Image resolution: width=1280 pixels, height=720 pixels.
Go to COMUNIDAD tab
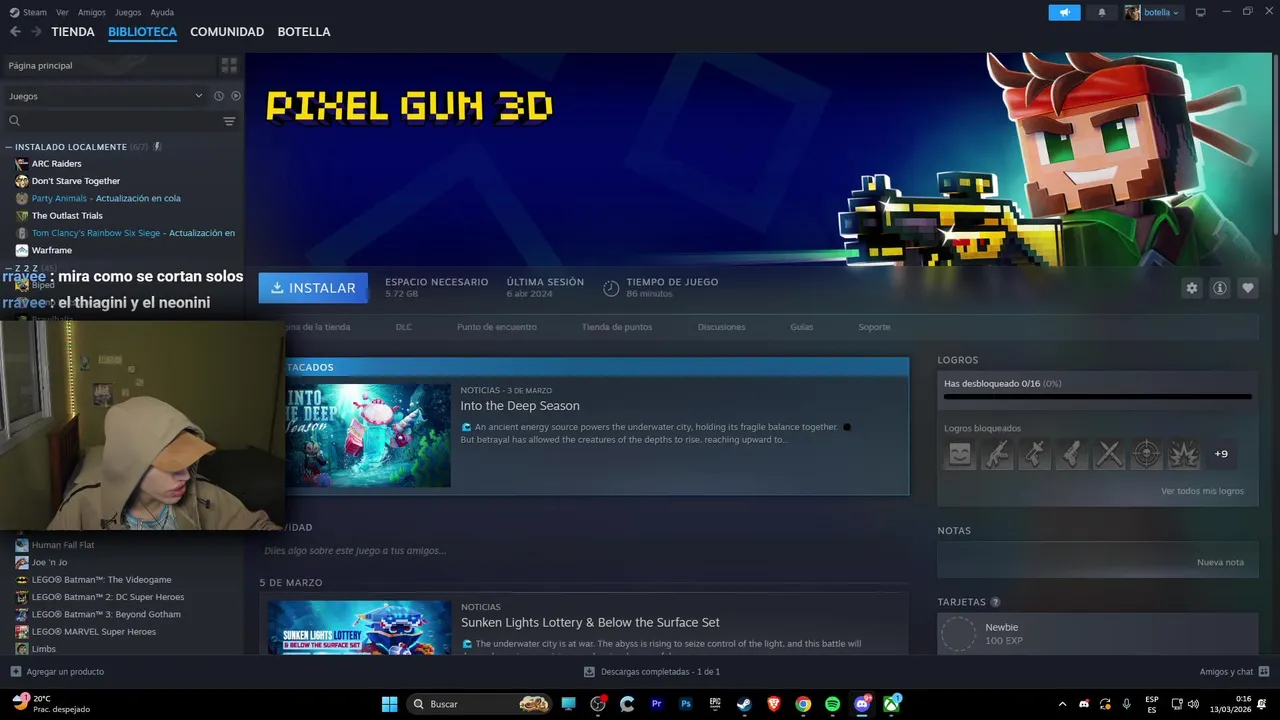[x=227, y=32]
